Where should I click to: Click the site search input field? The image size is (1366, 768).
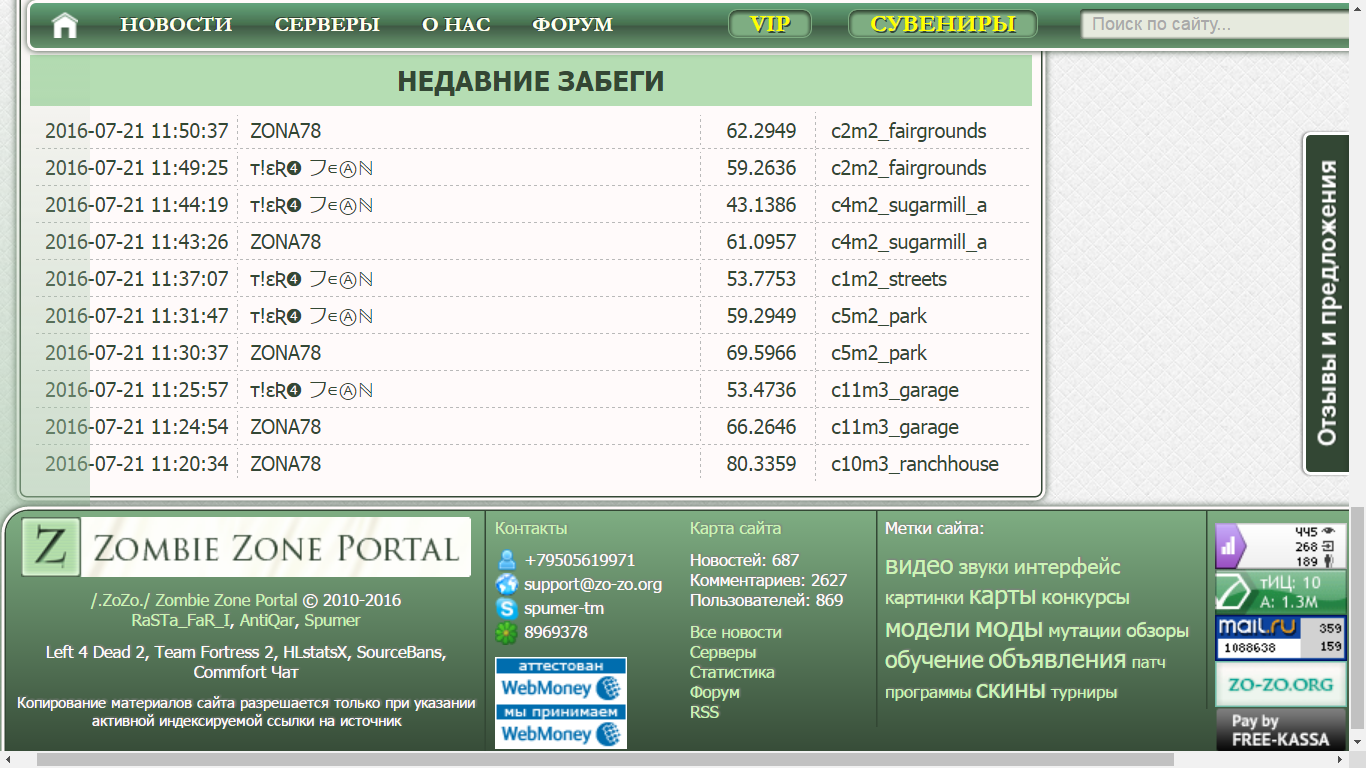tap(1215, 25)
